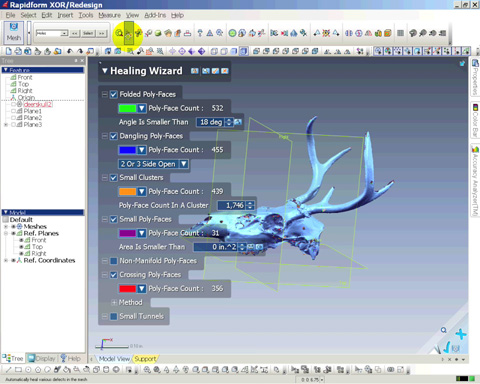Click the << previous button
480x384 pixels.
click(x=75, y=33)
